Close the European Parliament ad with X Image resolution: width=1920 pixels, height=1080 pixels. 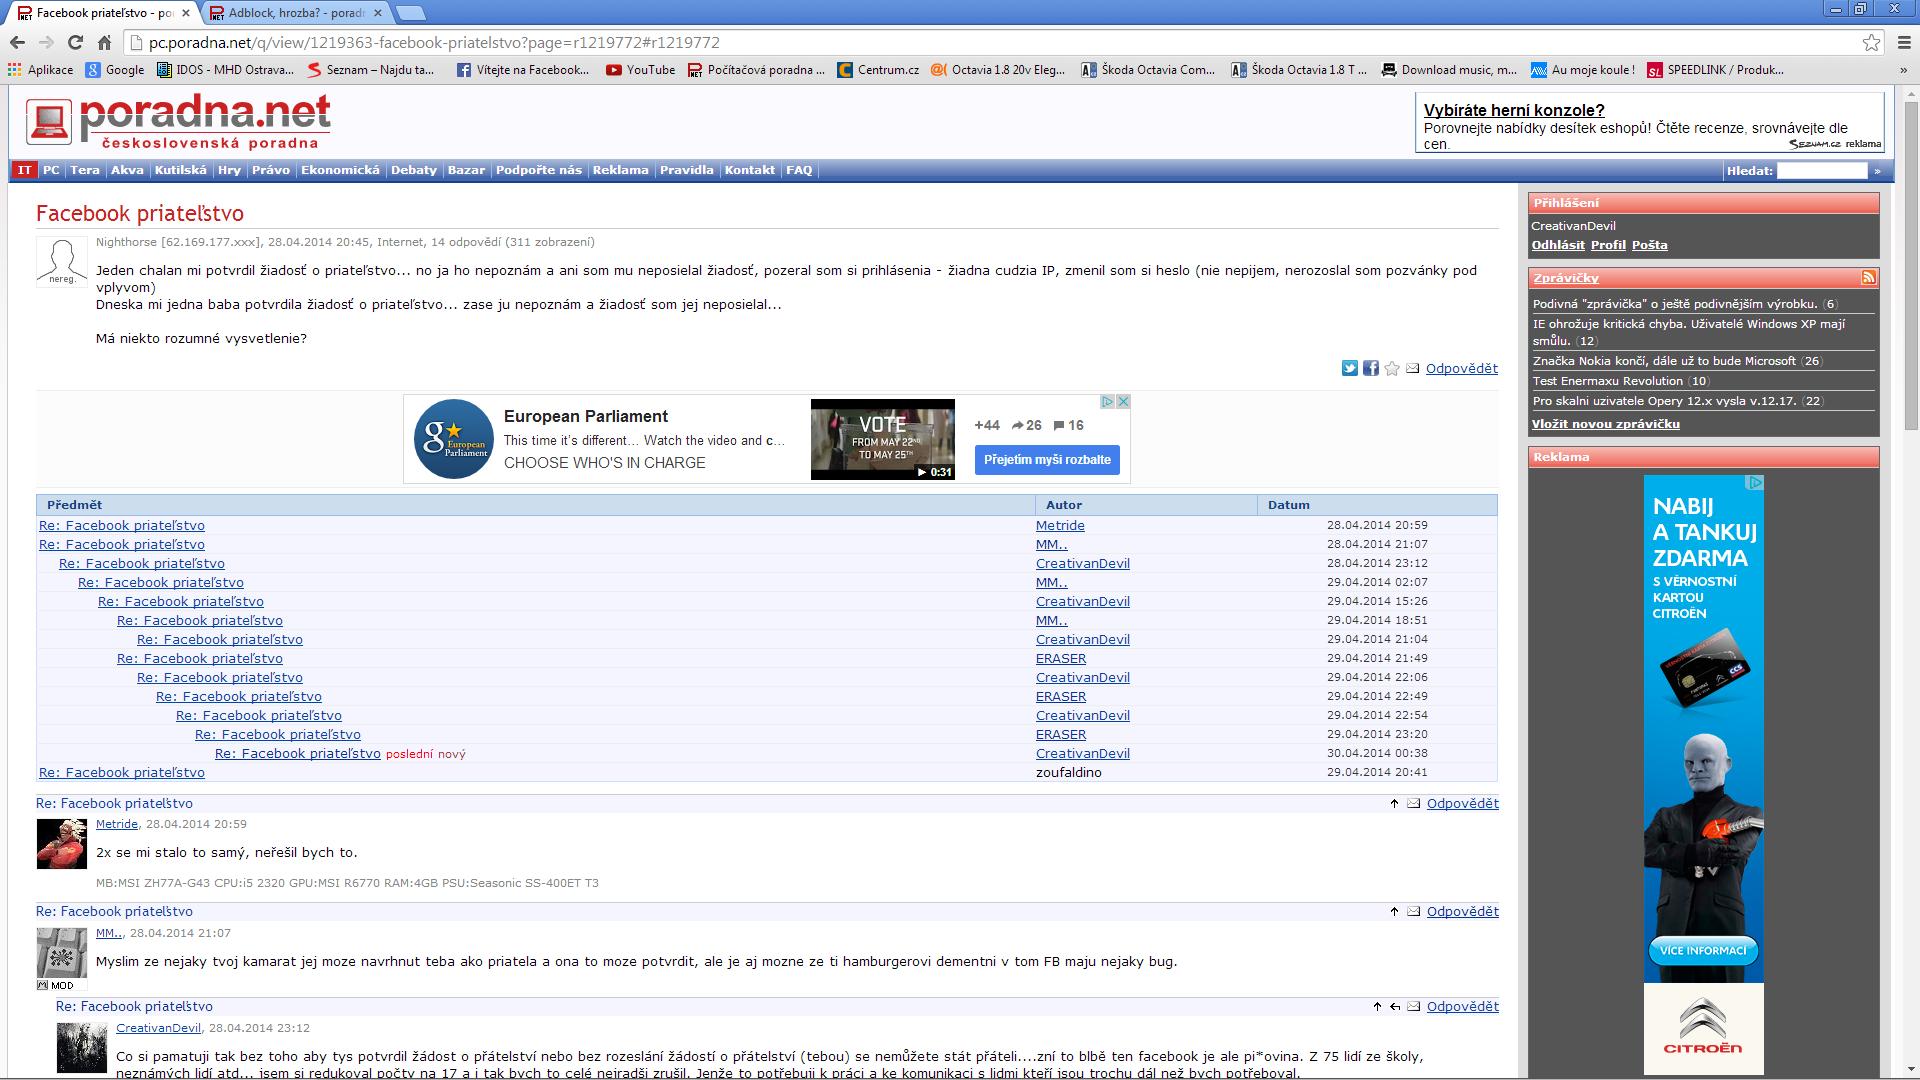1123,401
